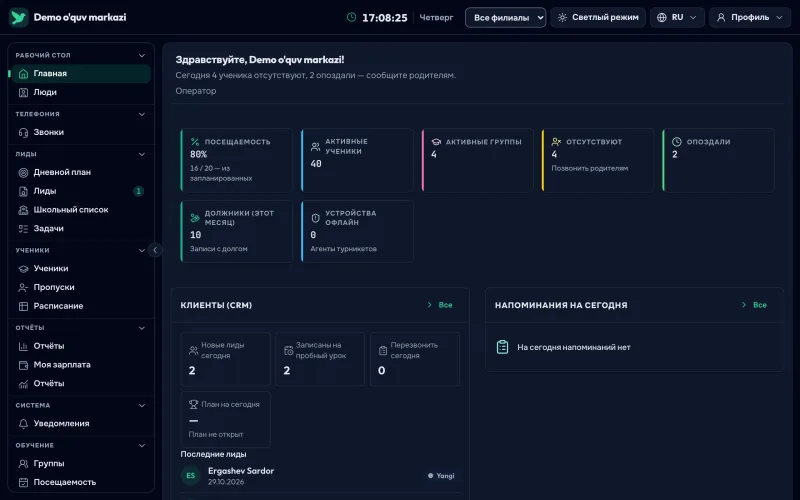Open all clients via Все in Клиенты (CRM)

click(x=440, y=305)
